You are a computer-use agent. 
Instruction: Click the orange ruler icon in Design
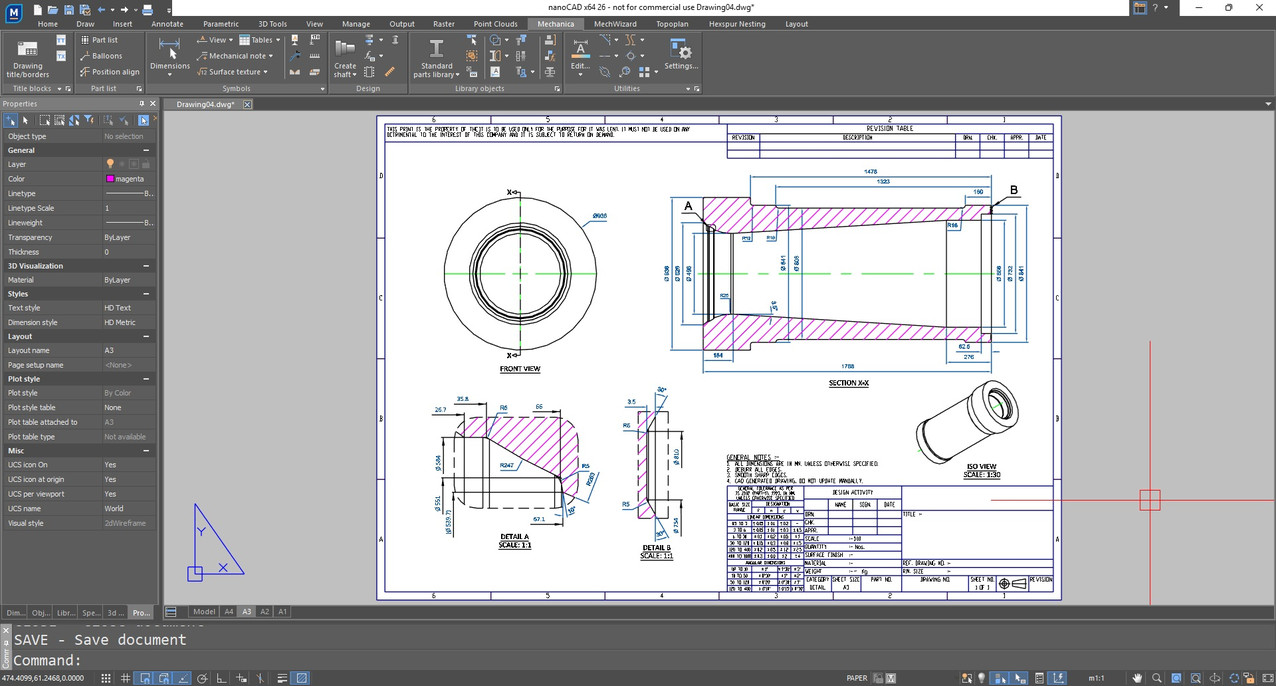(x=390, y=72)
